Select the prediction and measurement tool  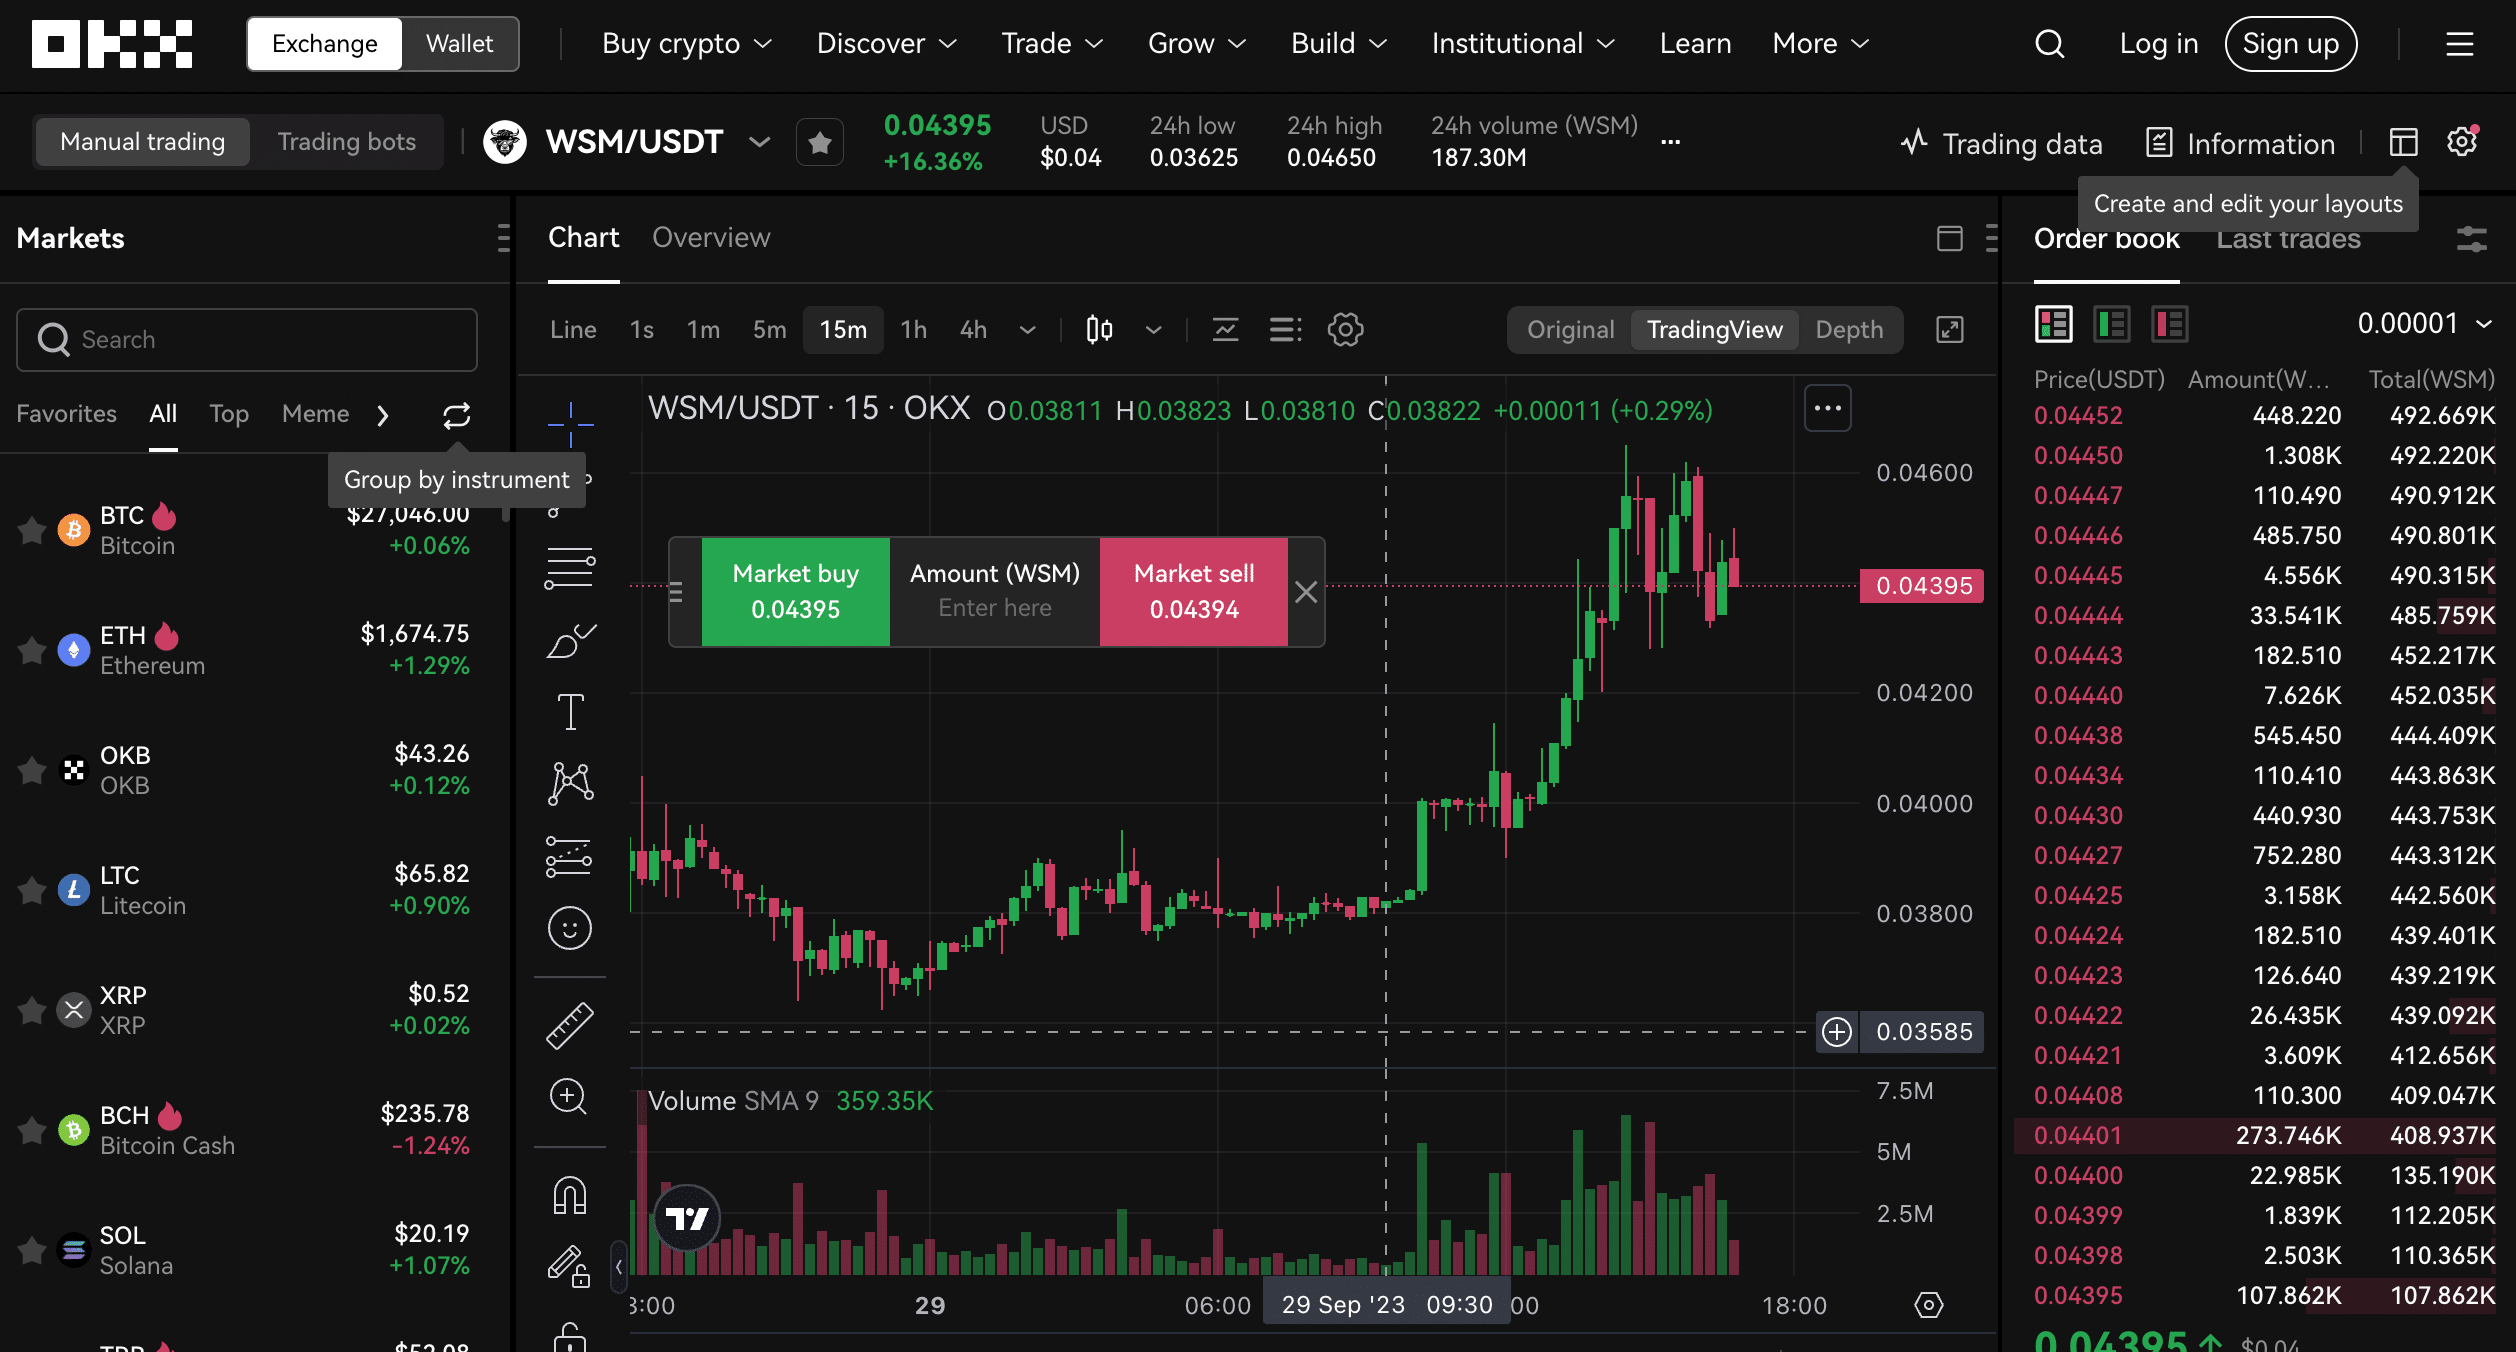click(x=570, y=857)
